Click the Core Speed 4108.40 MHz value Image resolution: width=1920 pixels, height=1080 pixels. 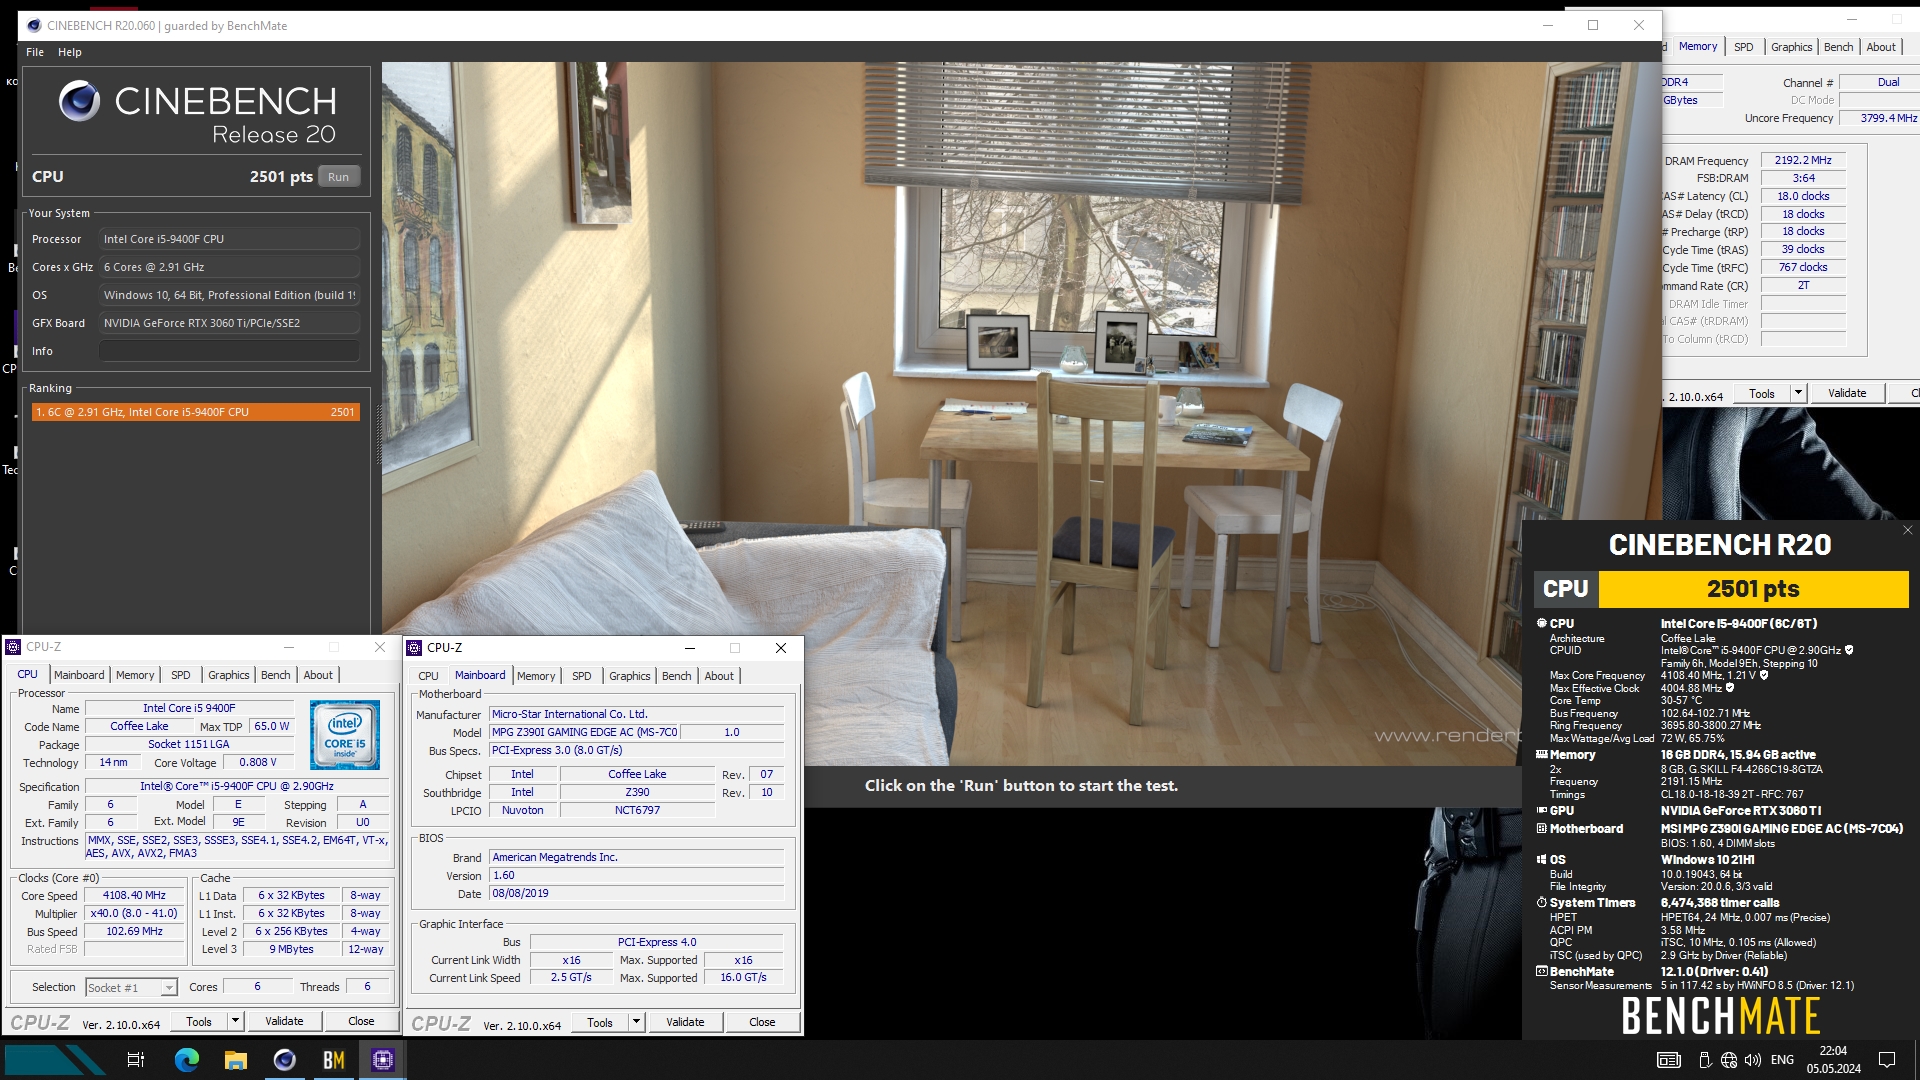134,896
